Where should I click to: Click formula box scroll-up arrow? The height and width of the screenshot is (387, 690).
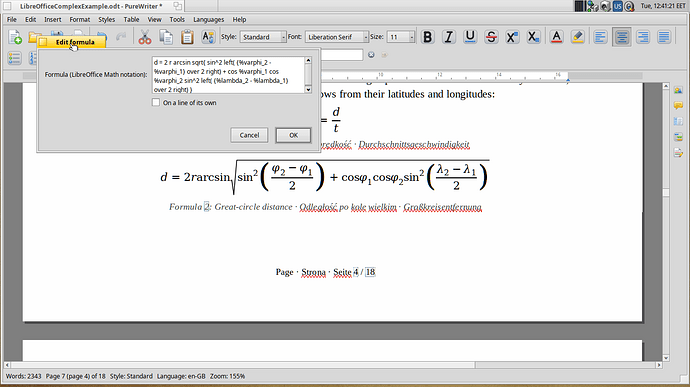point(308,60)
